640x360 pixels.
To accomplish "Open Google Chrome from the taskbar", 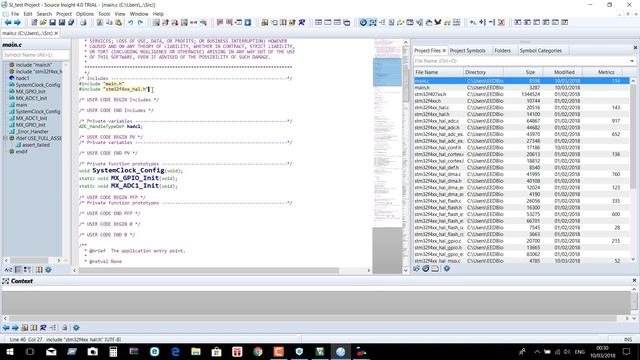I will point(258,351).
